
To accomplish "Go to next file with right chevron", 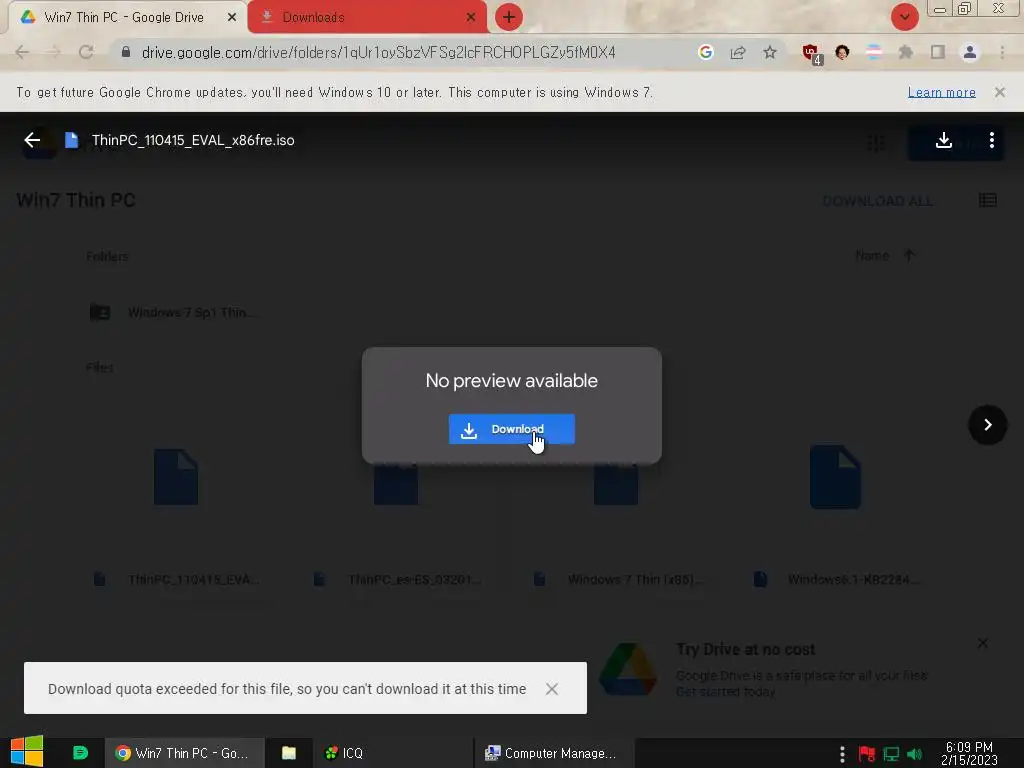I will (987, 425).
